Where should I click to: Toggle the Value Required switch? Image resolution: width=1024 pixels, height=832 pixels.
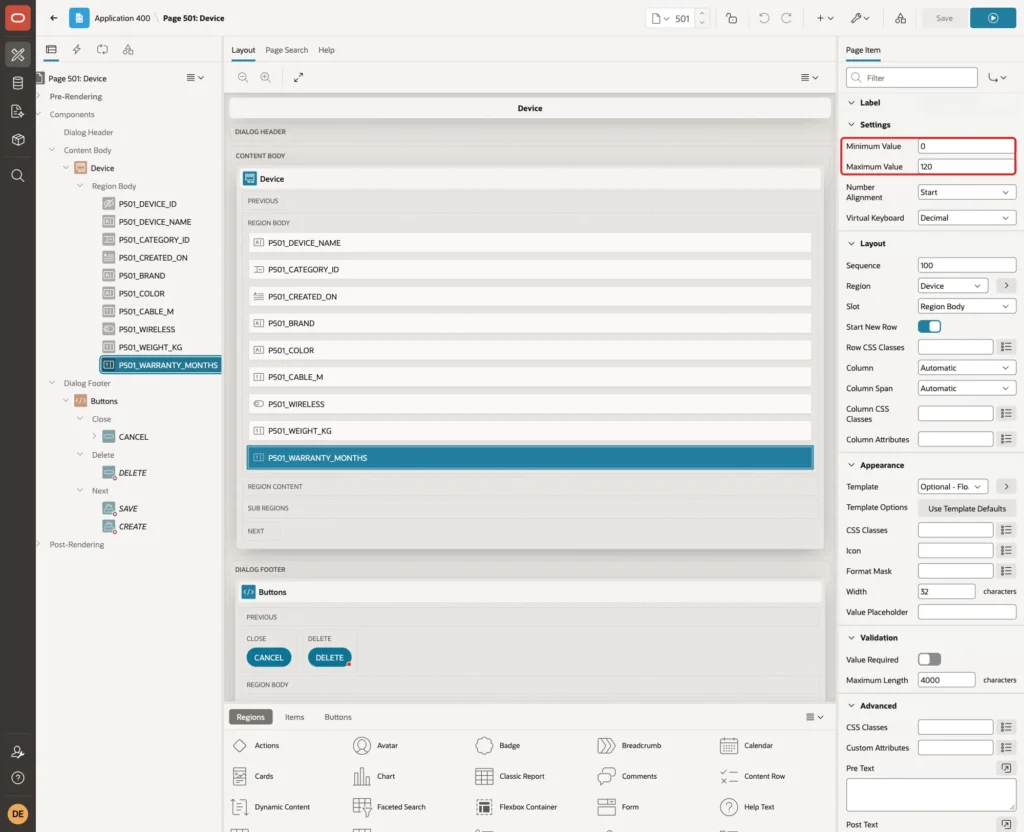pos(929,660)
